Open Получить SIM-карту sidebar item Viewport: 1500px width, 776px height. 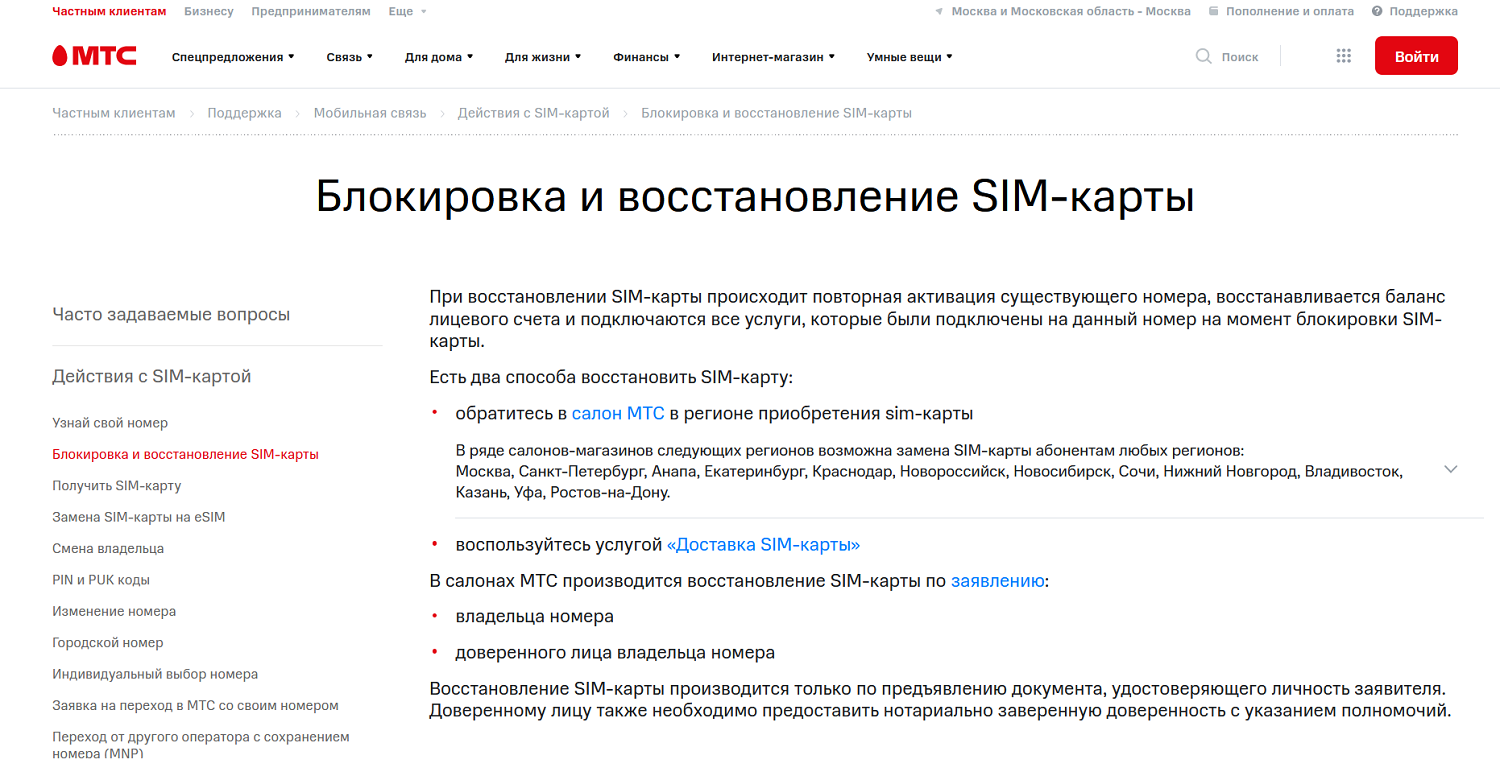tap(117, 486)
